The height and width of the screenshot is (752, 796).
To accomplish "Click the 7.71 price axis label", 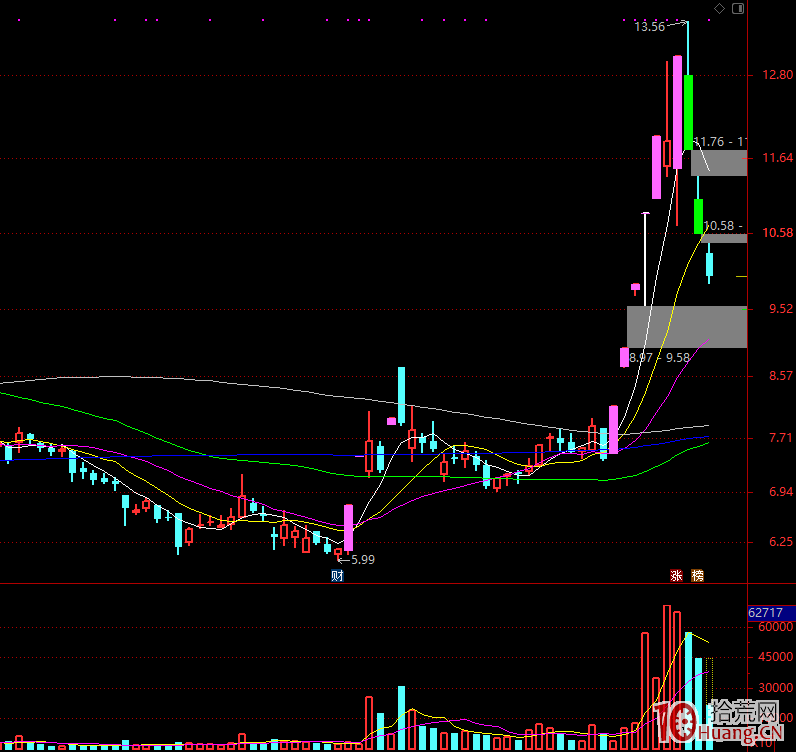I will [x=781, y=438].
